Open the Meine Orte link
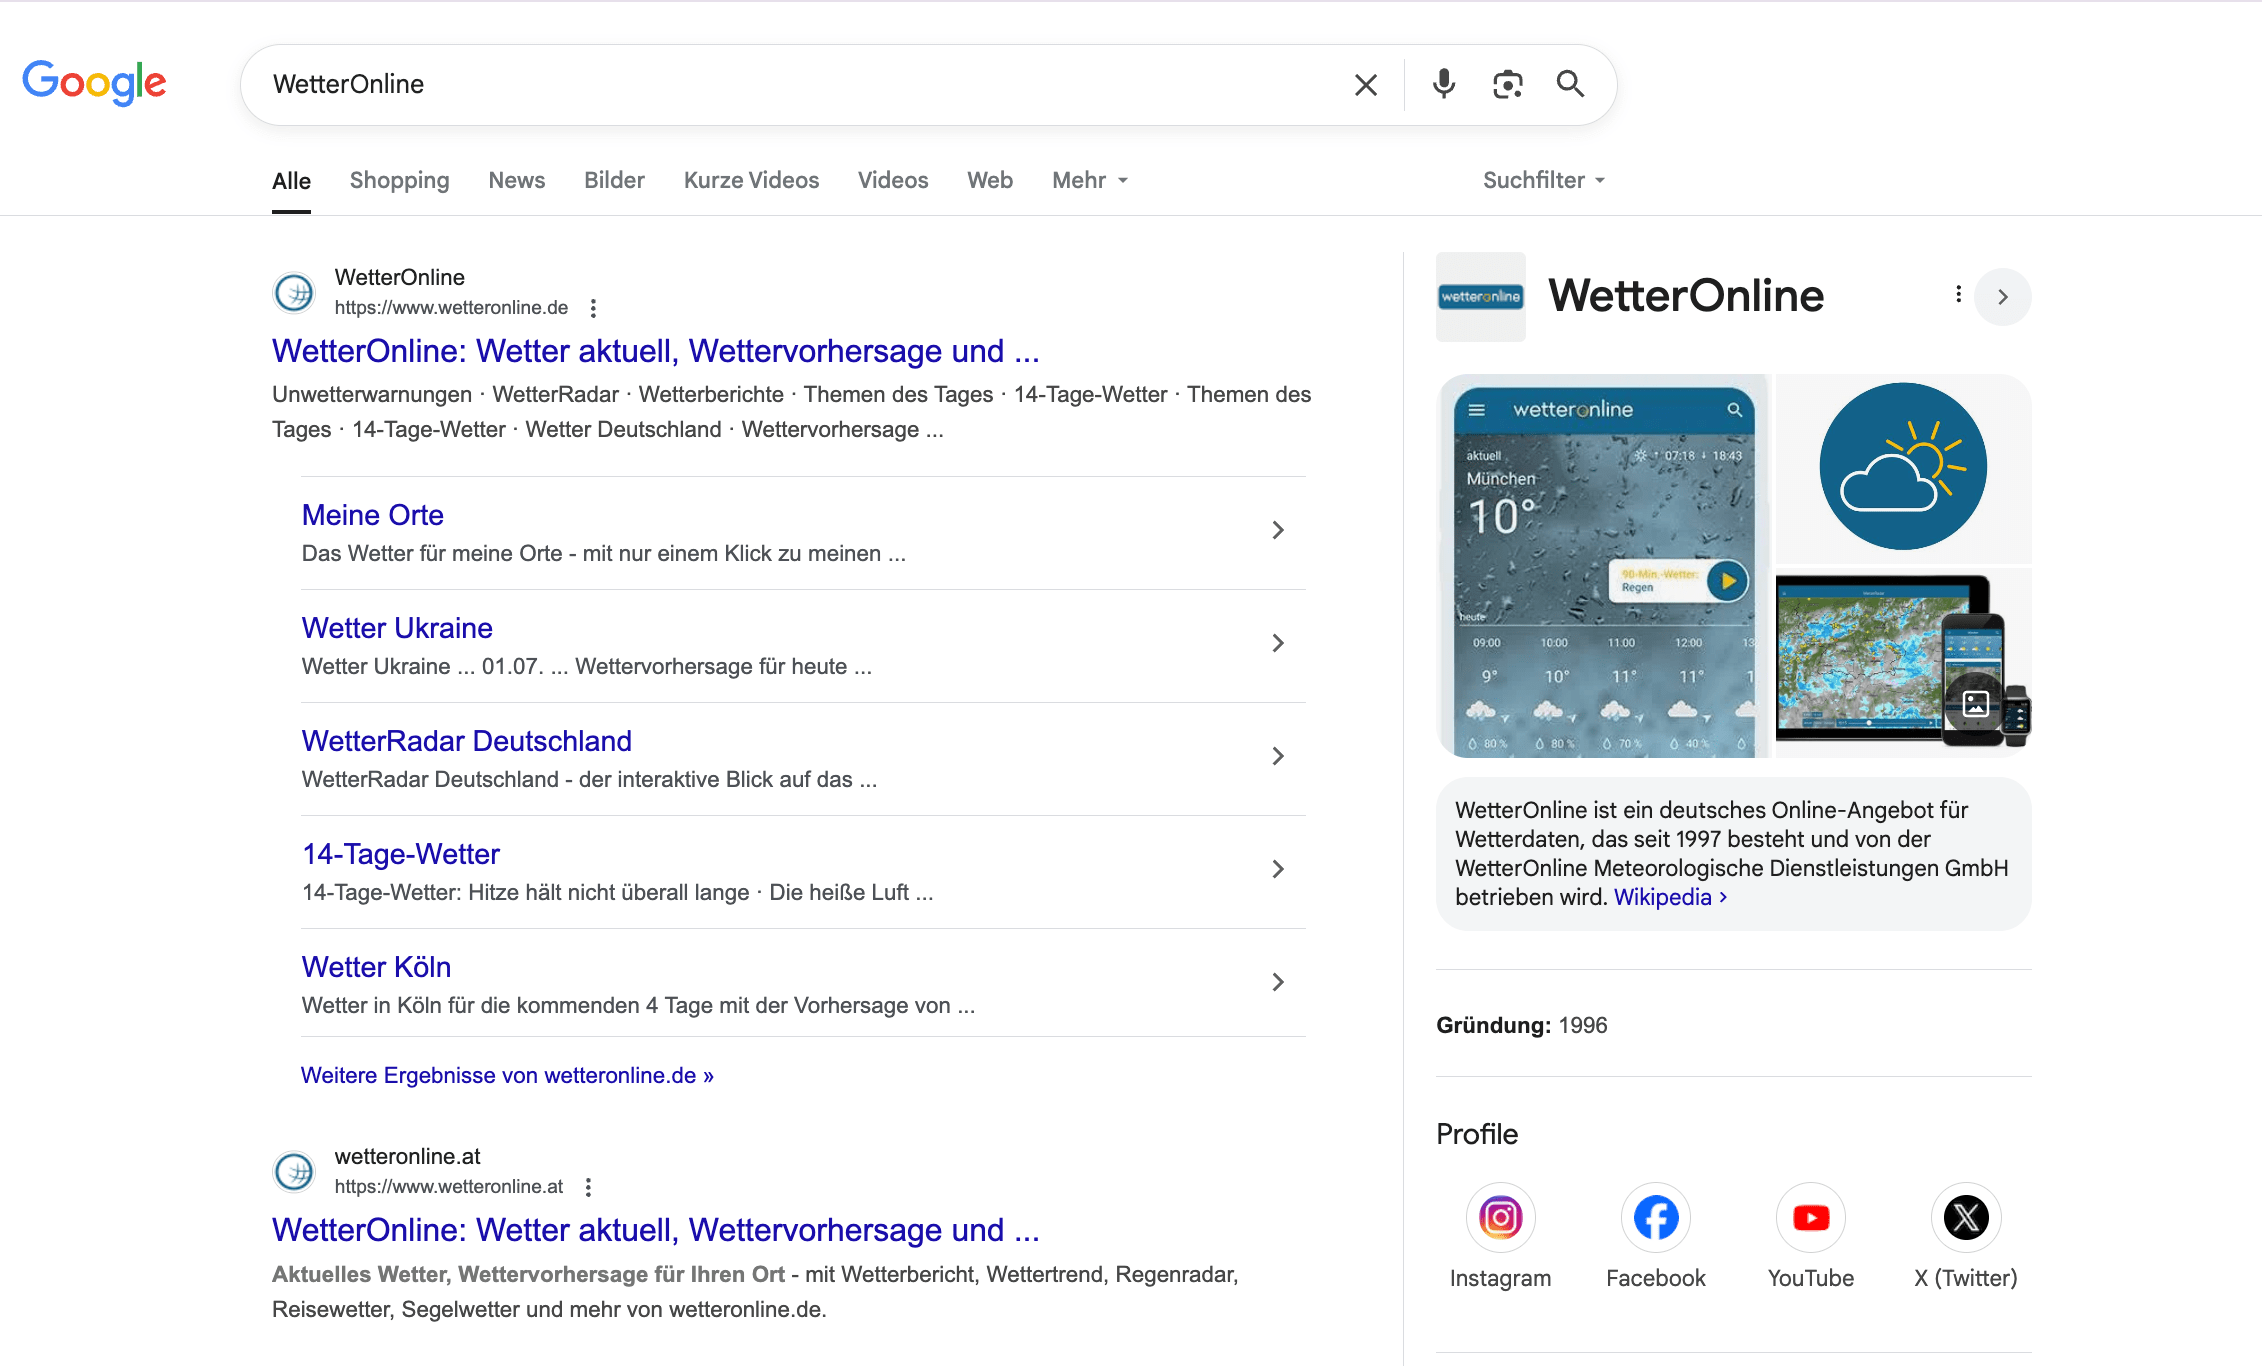This screenshot has width=2262, height=1366. coord(373,515)
